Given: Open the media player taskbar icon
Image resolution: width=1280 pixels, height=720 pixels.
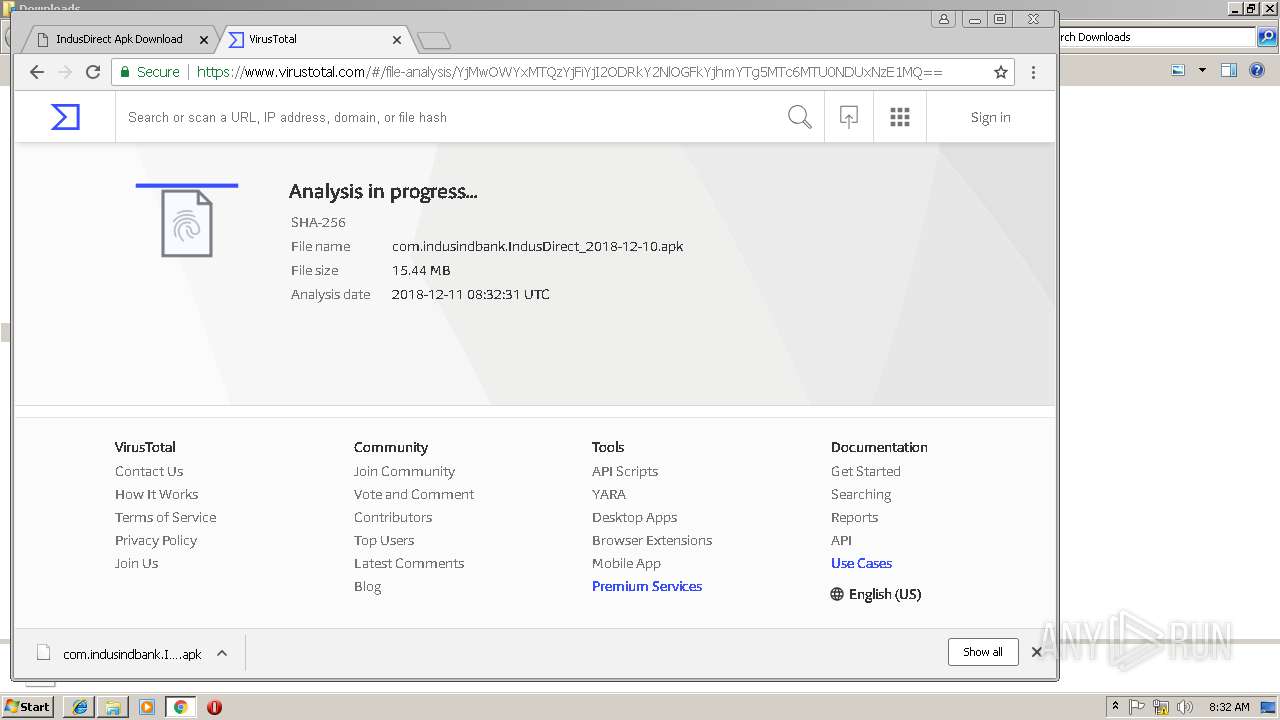Looking at the screenshot, I should pos(147,707).
